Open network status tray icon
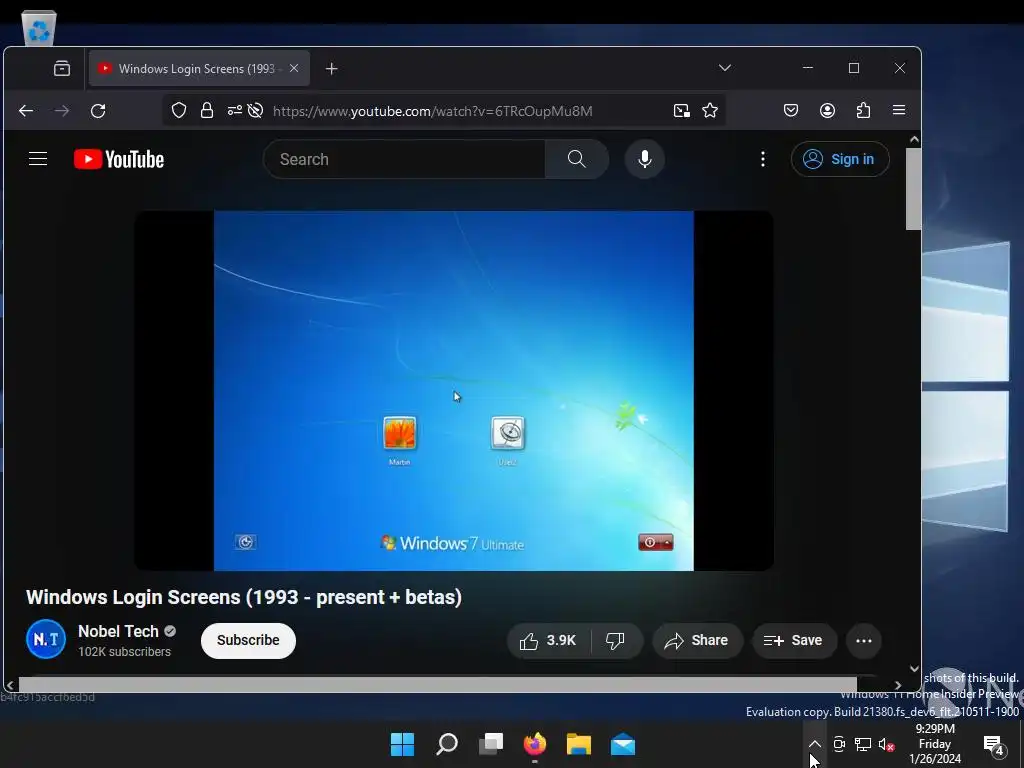Viewport: 1024px width, 768px height. 863,744
